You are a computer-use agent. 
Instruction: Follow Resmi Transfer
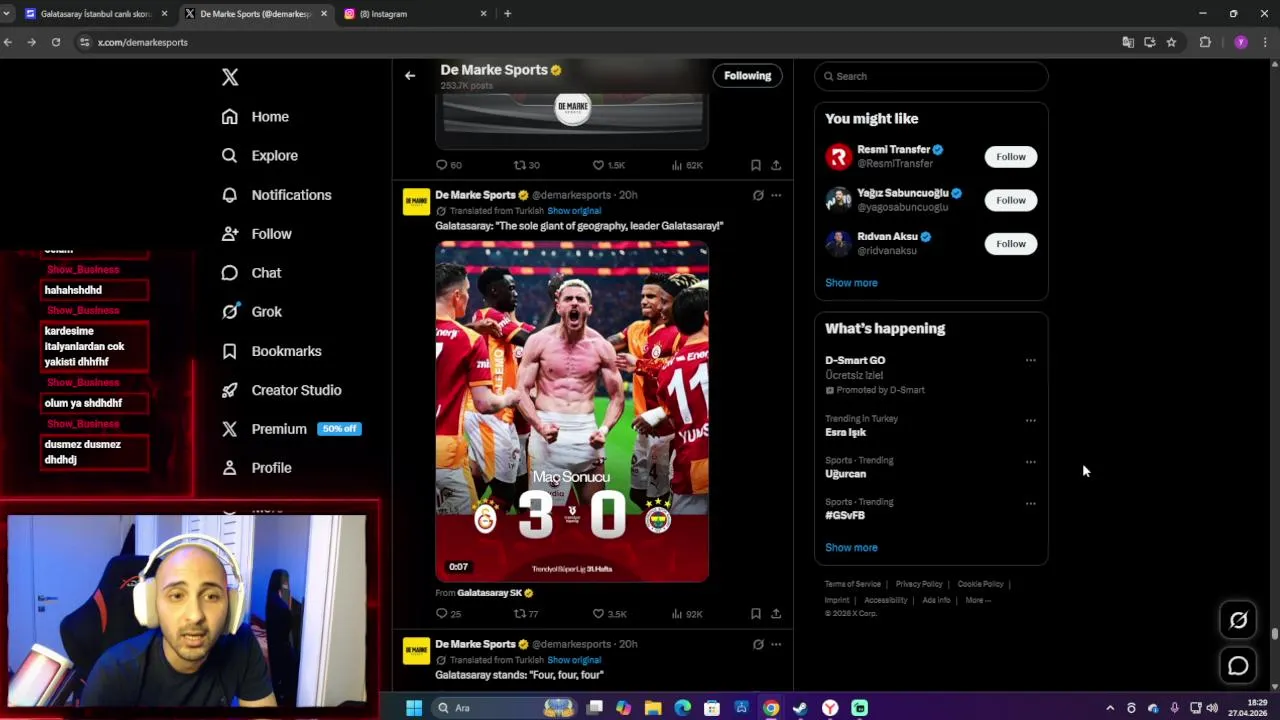[x=1011, y=157]
